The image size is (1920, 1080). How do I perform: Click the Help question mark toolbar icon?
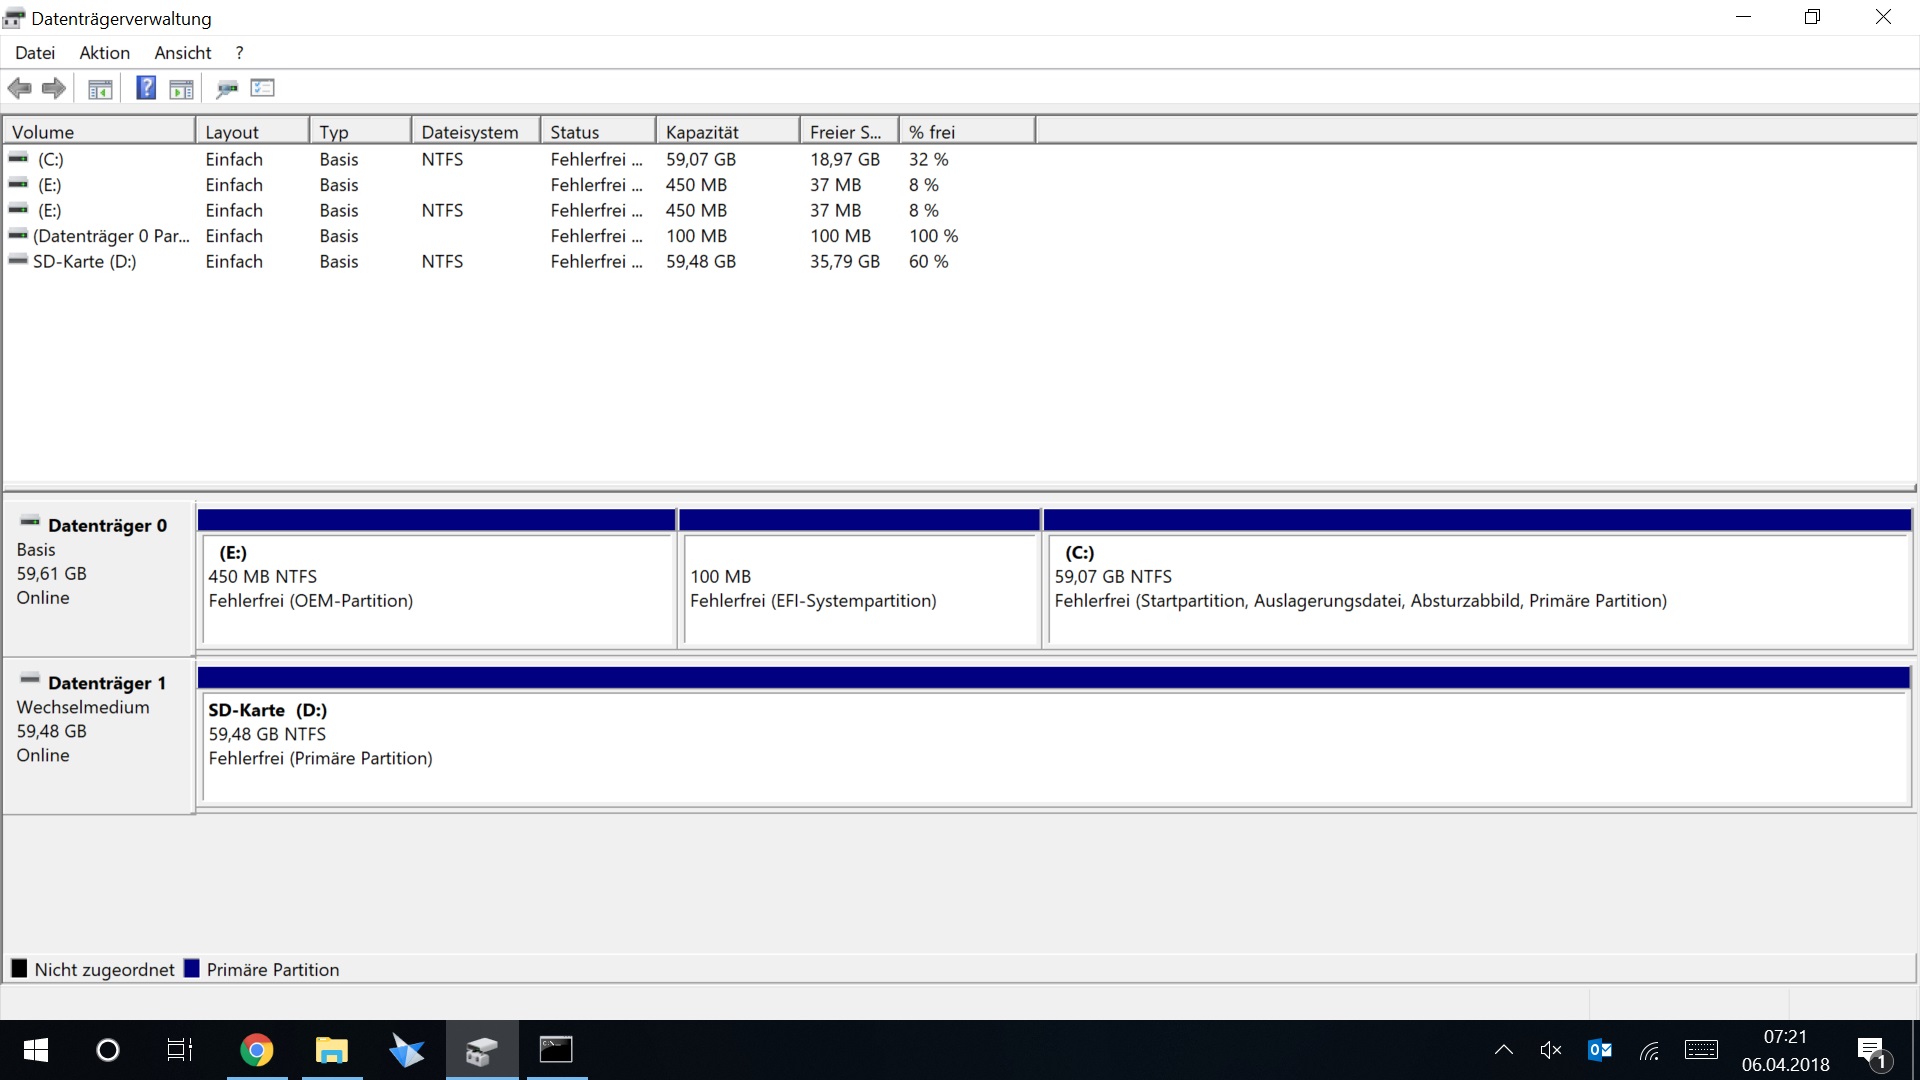click(146, 88)
